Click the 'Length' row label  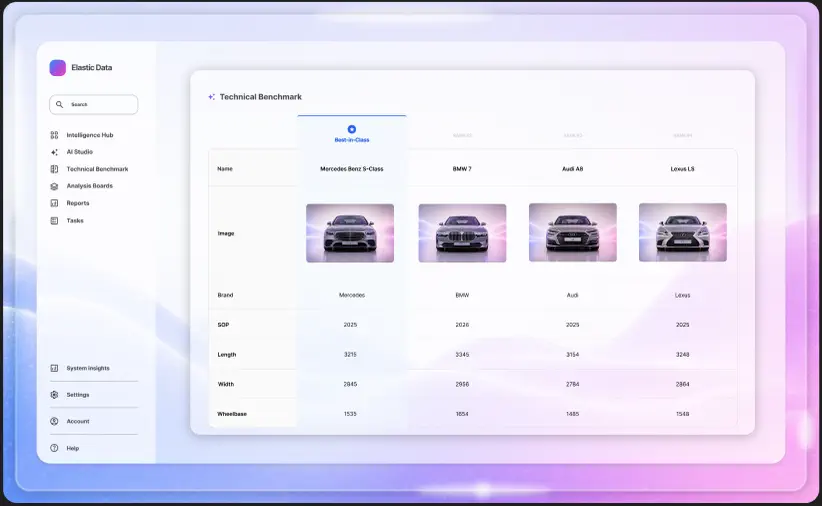(x=227, y=354)
